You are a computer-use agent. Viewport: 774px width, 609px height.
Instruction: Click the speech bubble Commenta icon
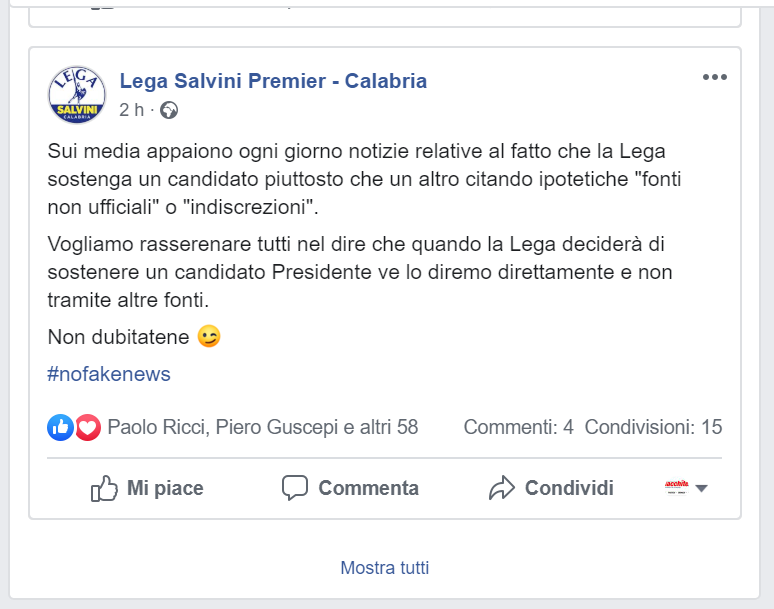pyautogui.click(x=295, y=488)
